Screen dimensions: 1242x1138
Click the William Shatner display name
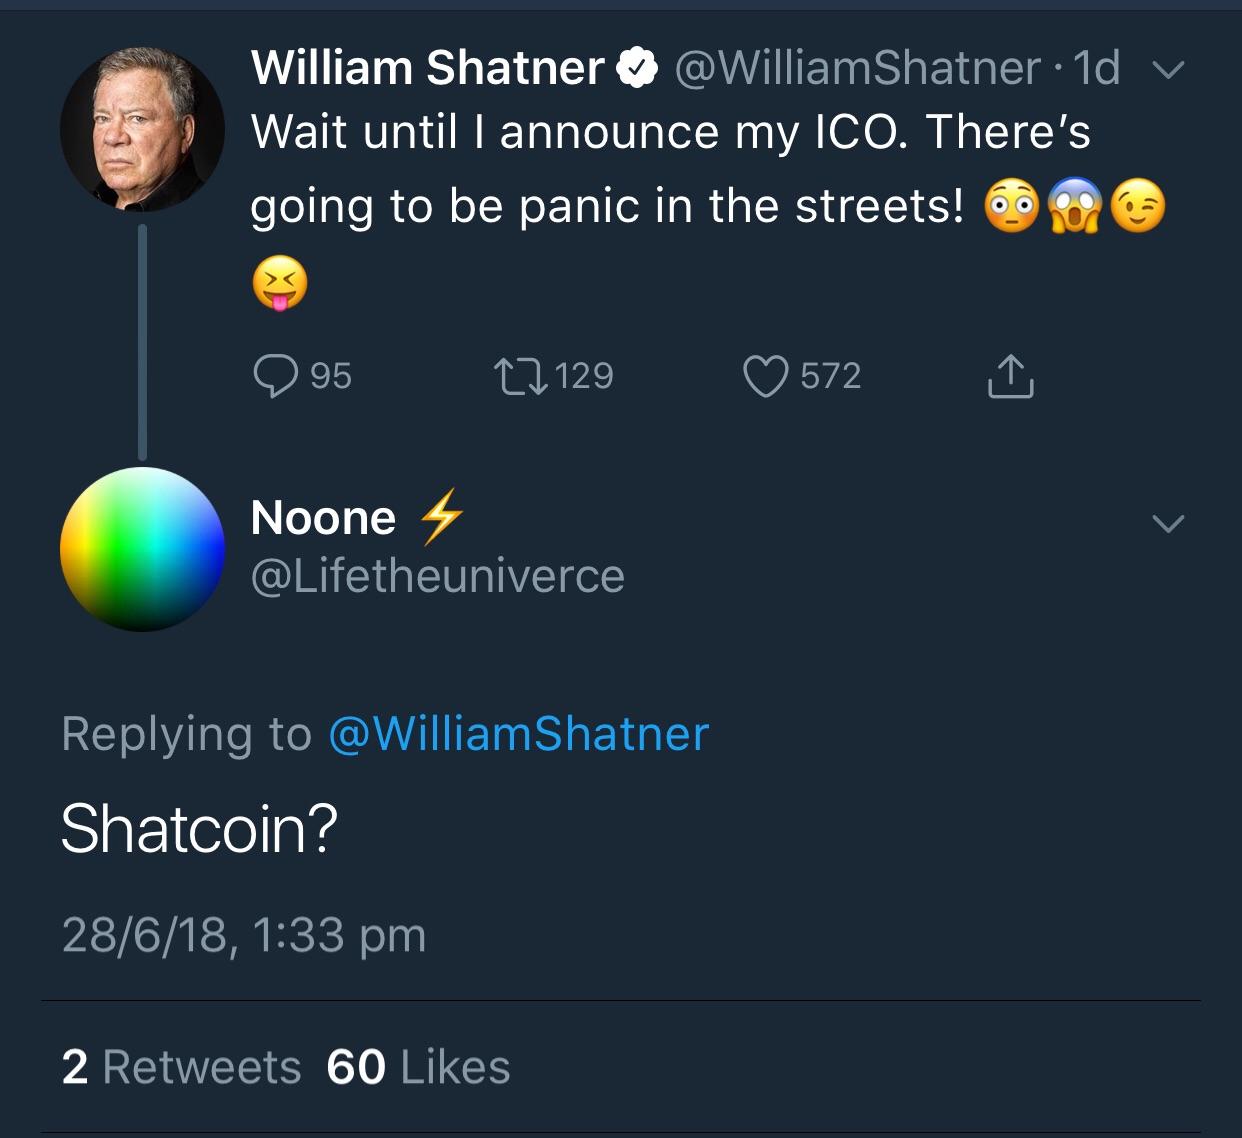tap(427, 68)
